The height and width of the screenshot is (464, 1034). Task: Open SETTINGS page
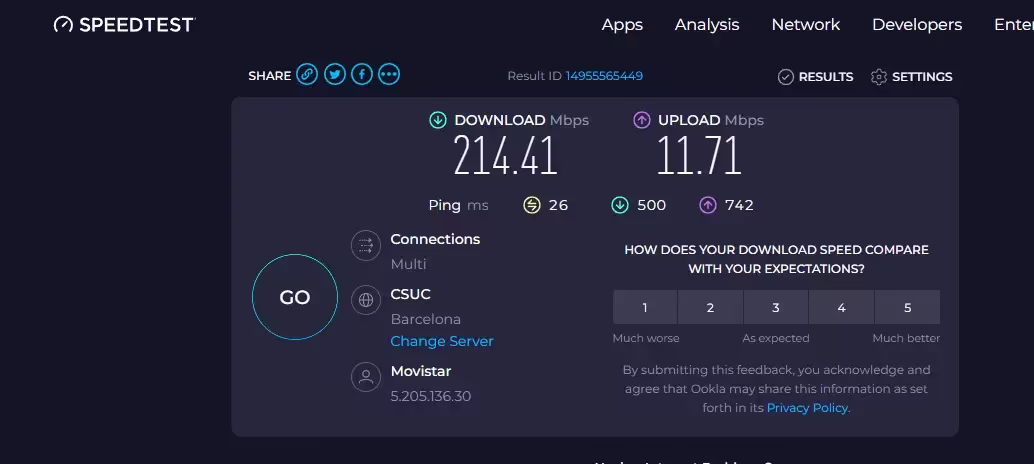[922, 77]
